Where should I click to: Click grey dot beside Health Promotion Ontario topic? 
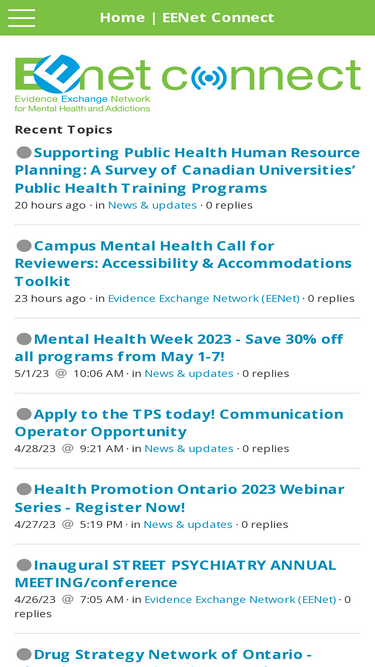point(24,489)
